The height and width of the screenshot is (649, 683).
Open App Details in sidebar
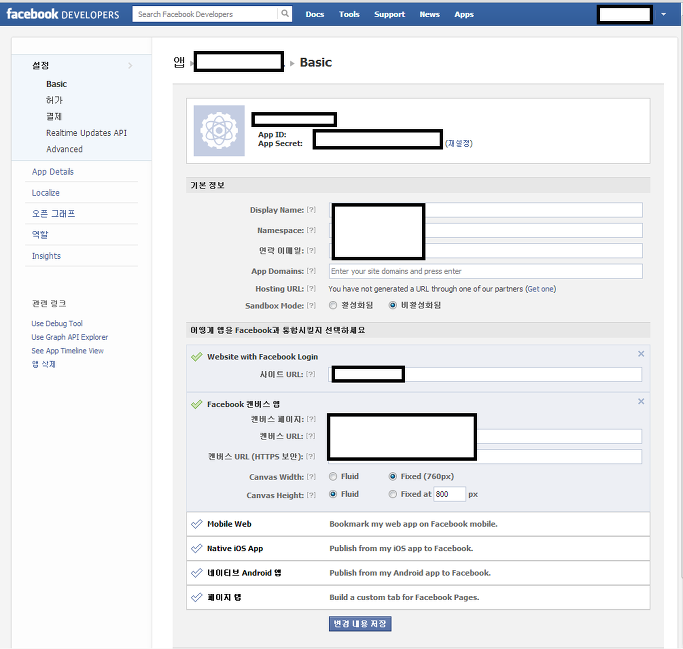coord(53,172)
